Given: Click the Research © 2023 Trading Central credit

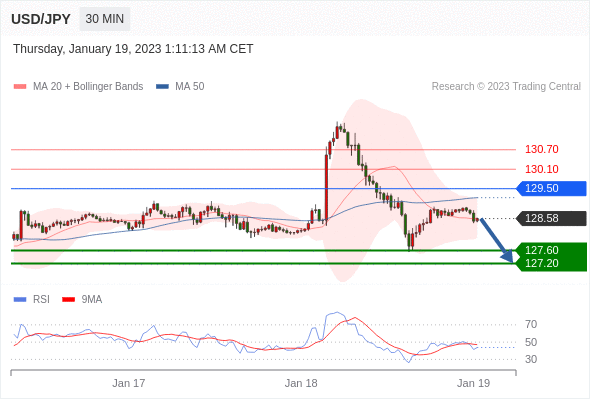Looking at the screenshot, I should click(x=506, y=87).
